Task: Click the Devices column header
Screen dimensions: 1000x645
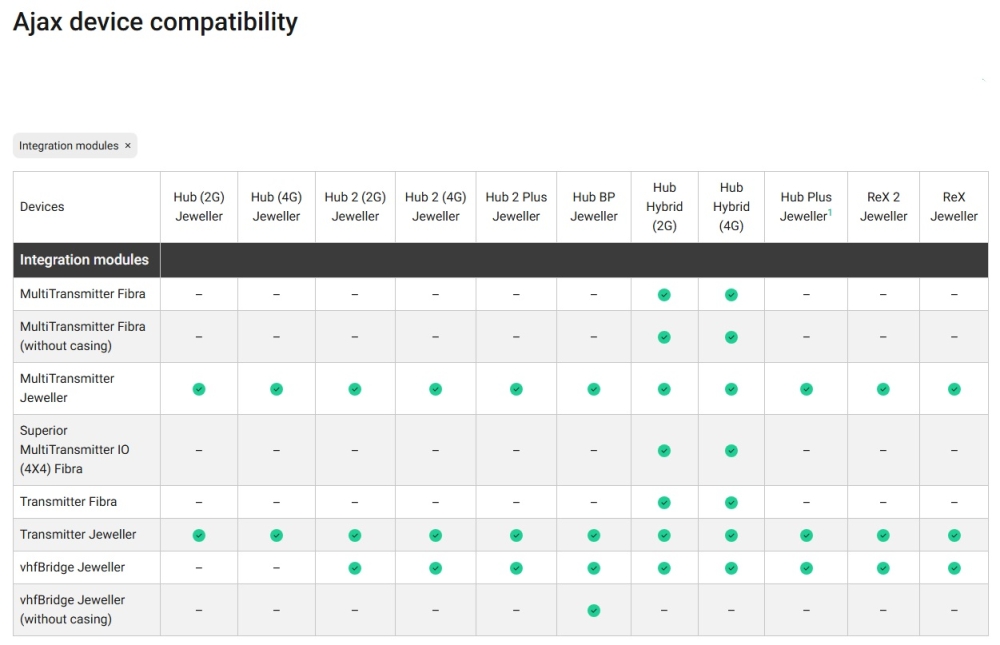Action: pyautogui.click(x=42, y=207)
